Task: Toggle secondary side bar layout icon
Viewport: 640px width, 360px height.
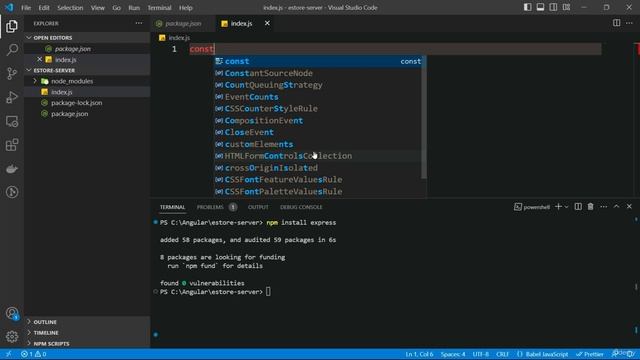Action: [x=553, y=7]
